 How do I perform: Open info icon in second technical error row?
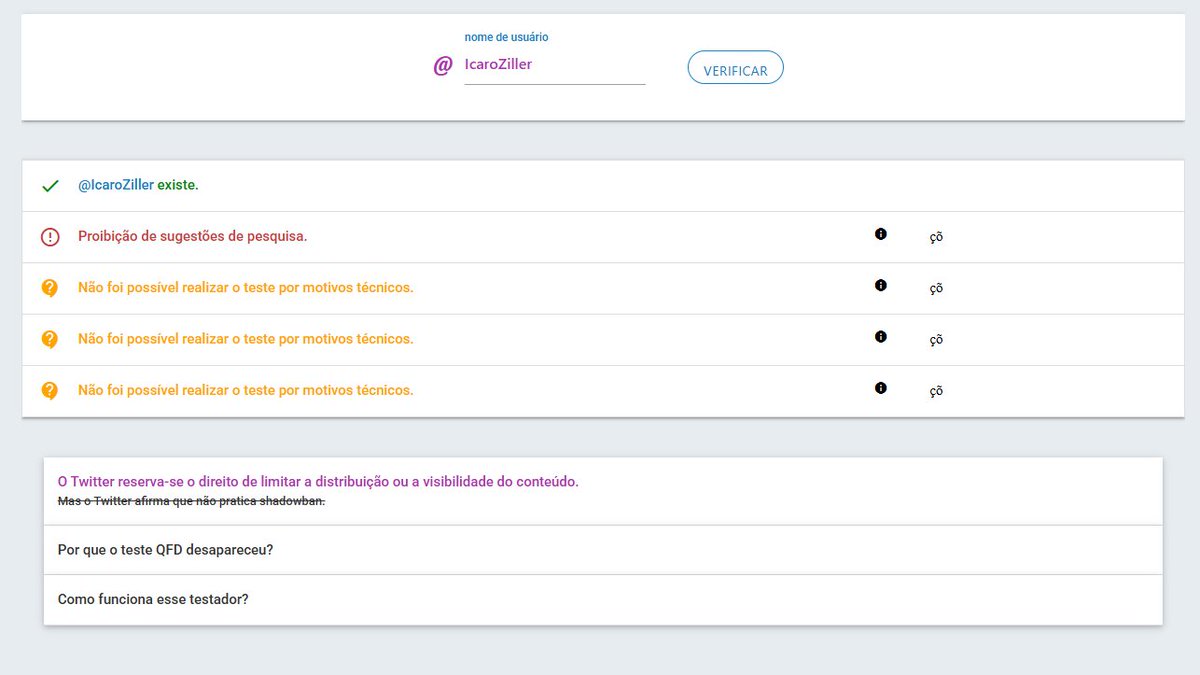[x=881, y=337]
